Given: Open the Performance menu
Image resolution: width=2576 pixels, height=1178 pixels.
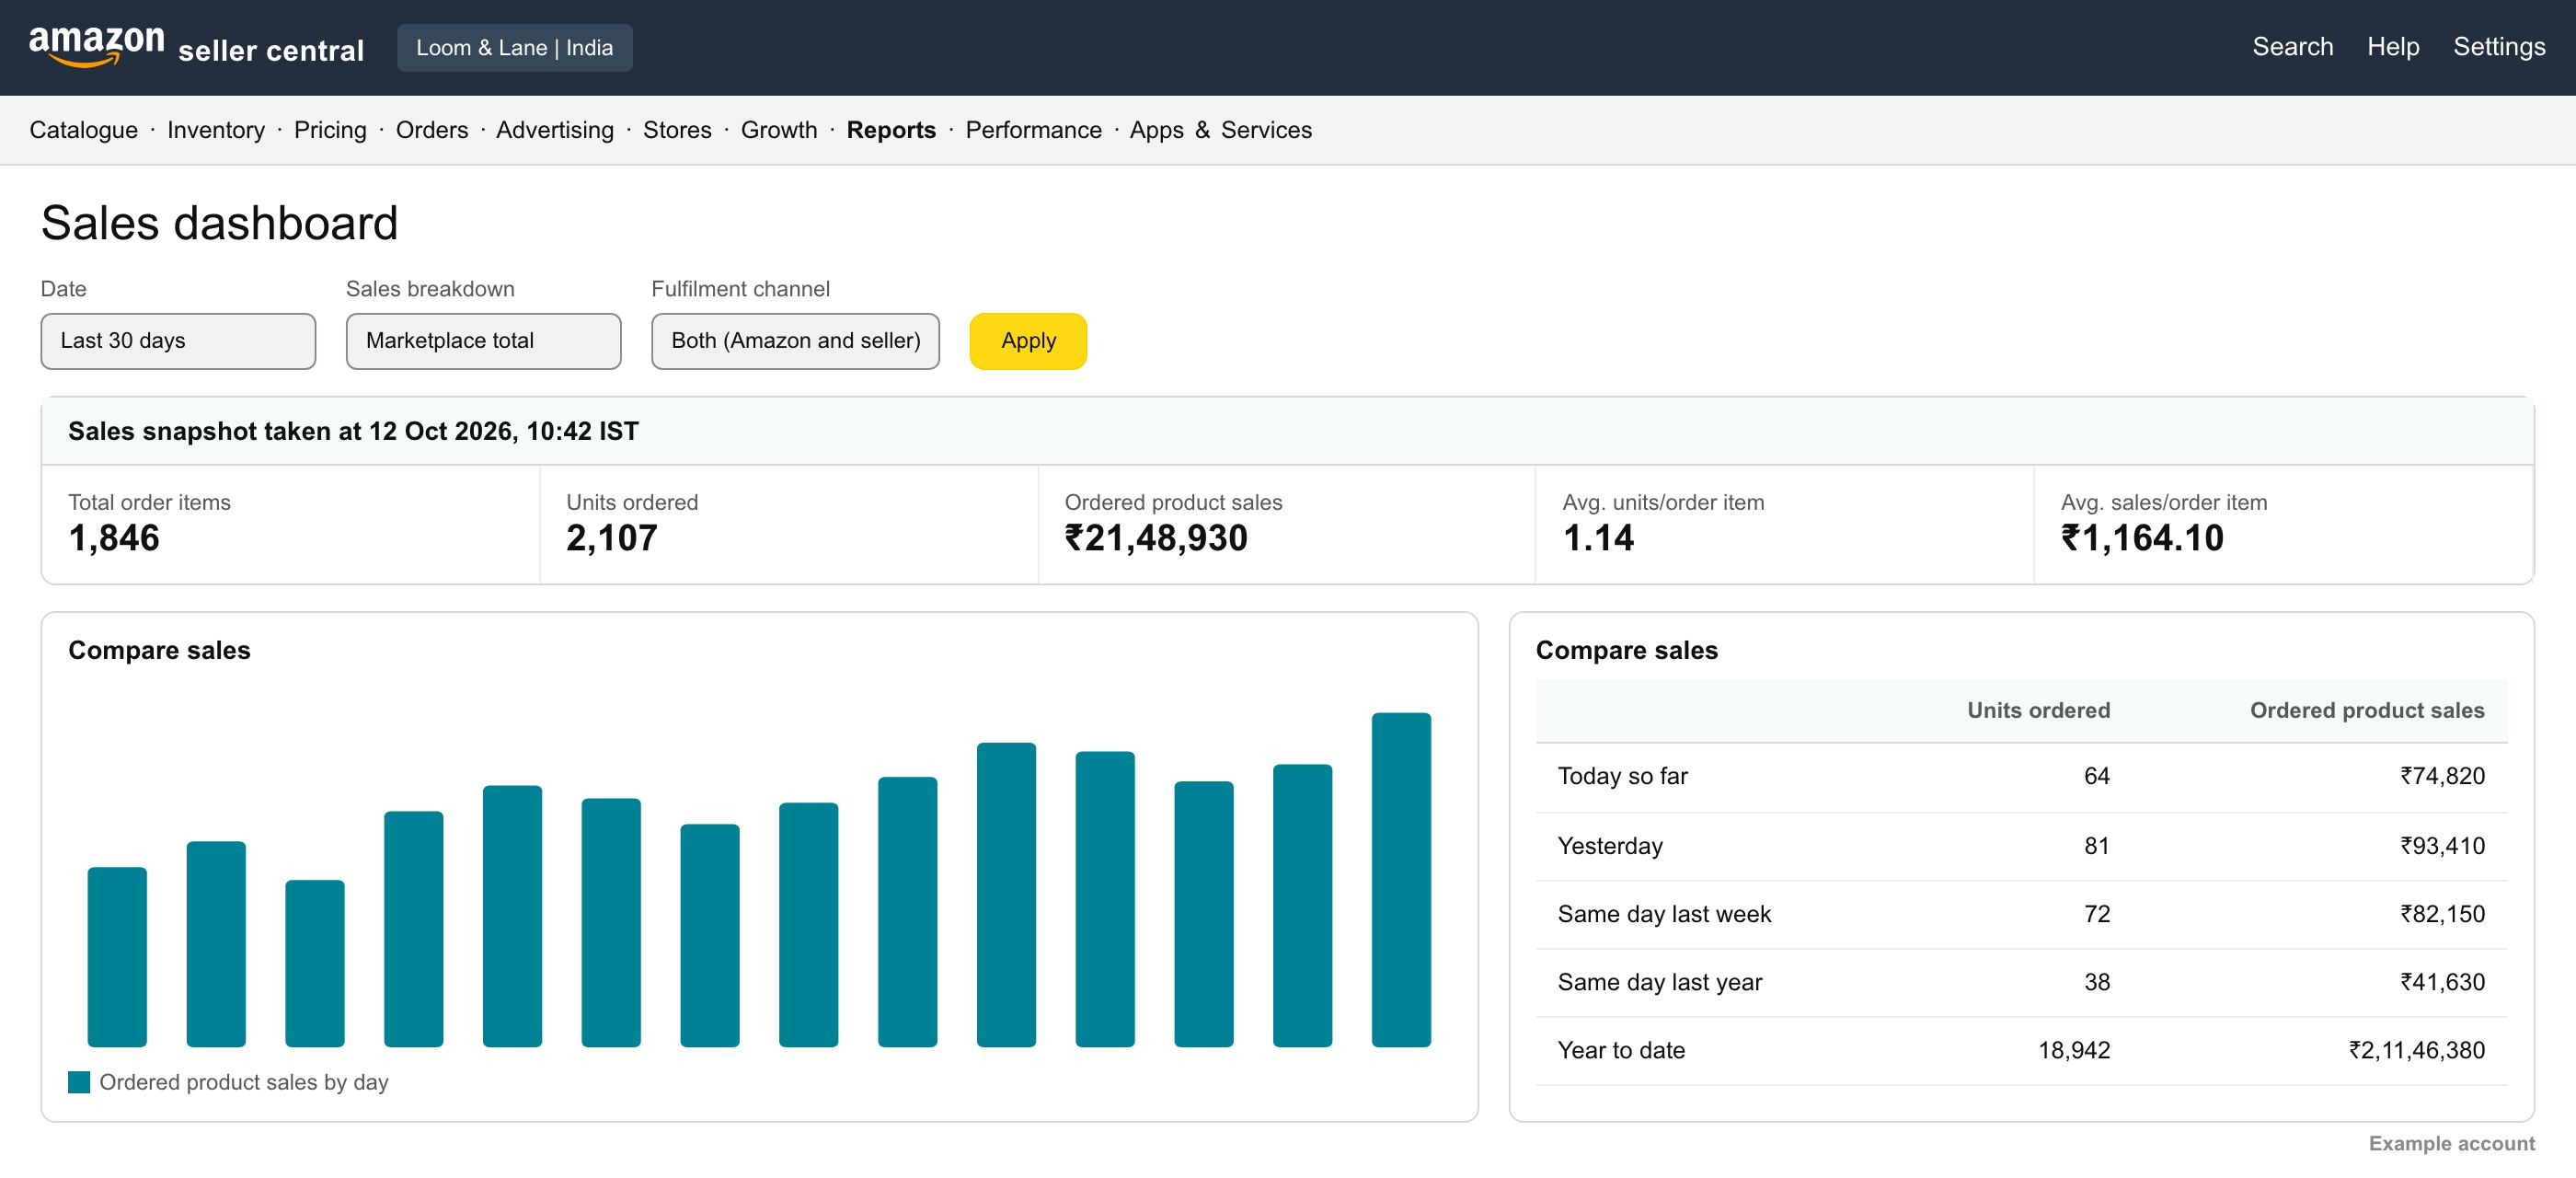Looking at the screenshot, I should coord(1033,130).
